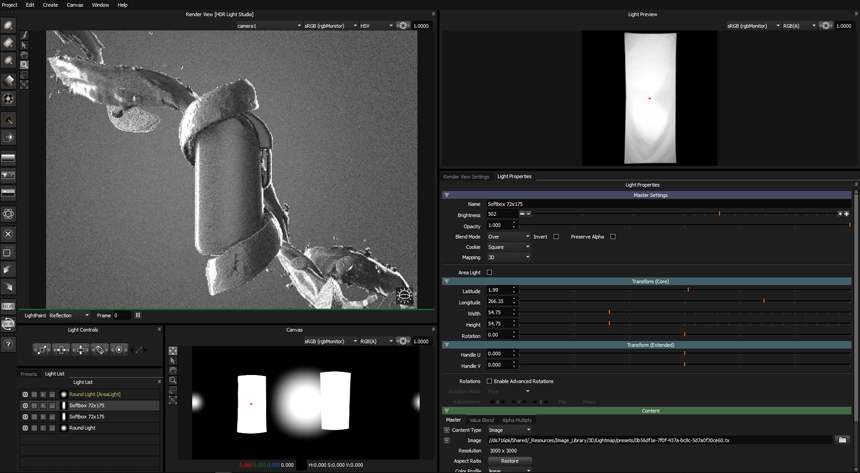This screenshot has width=860, height=473.
Task: Open the Content Type dropdown
Action: [509, 430]
